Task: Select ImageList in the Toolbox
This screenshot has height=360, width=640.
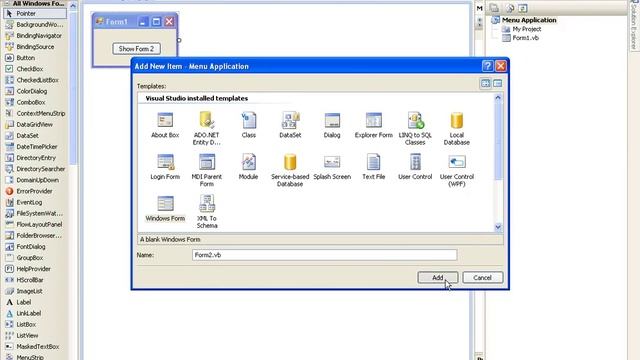Action: pyautogui.click(x=35, y=291)
